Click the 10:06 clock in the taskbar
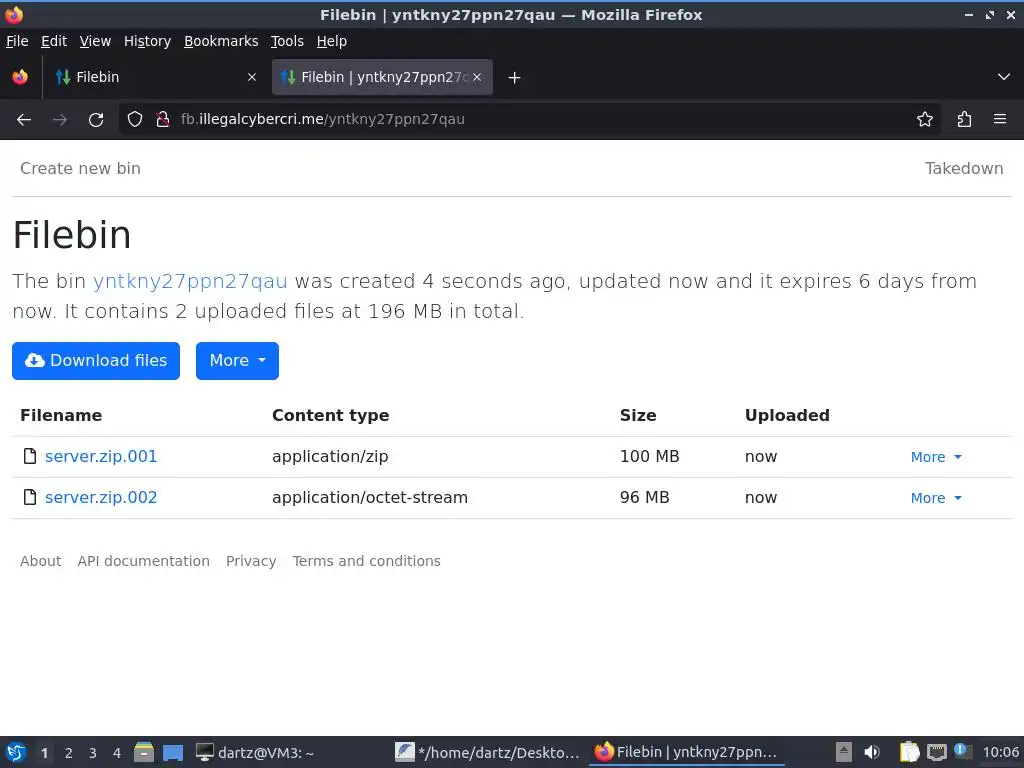Image resolution: width=1024 pixels, height=768 pixels. [1000, 752]
